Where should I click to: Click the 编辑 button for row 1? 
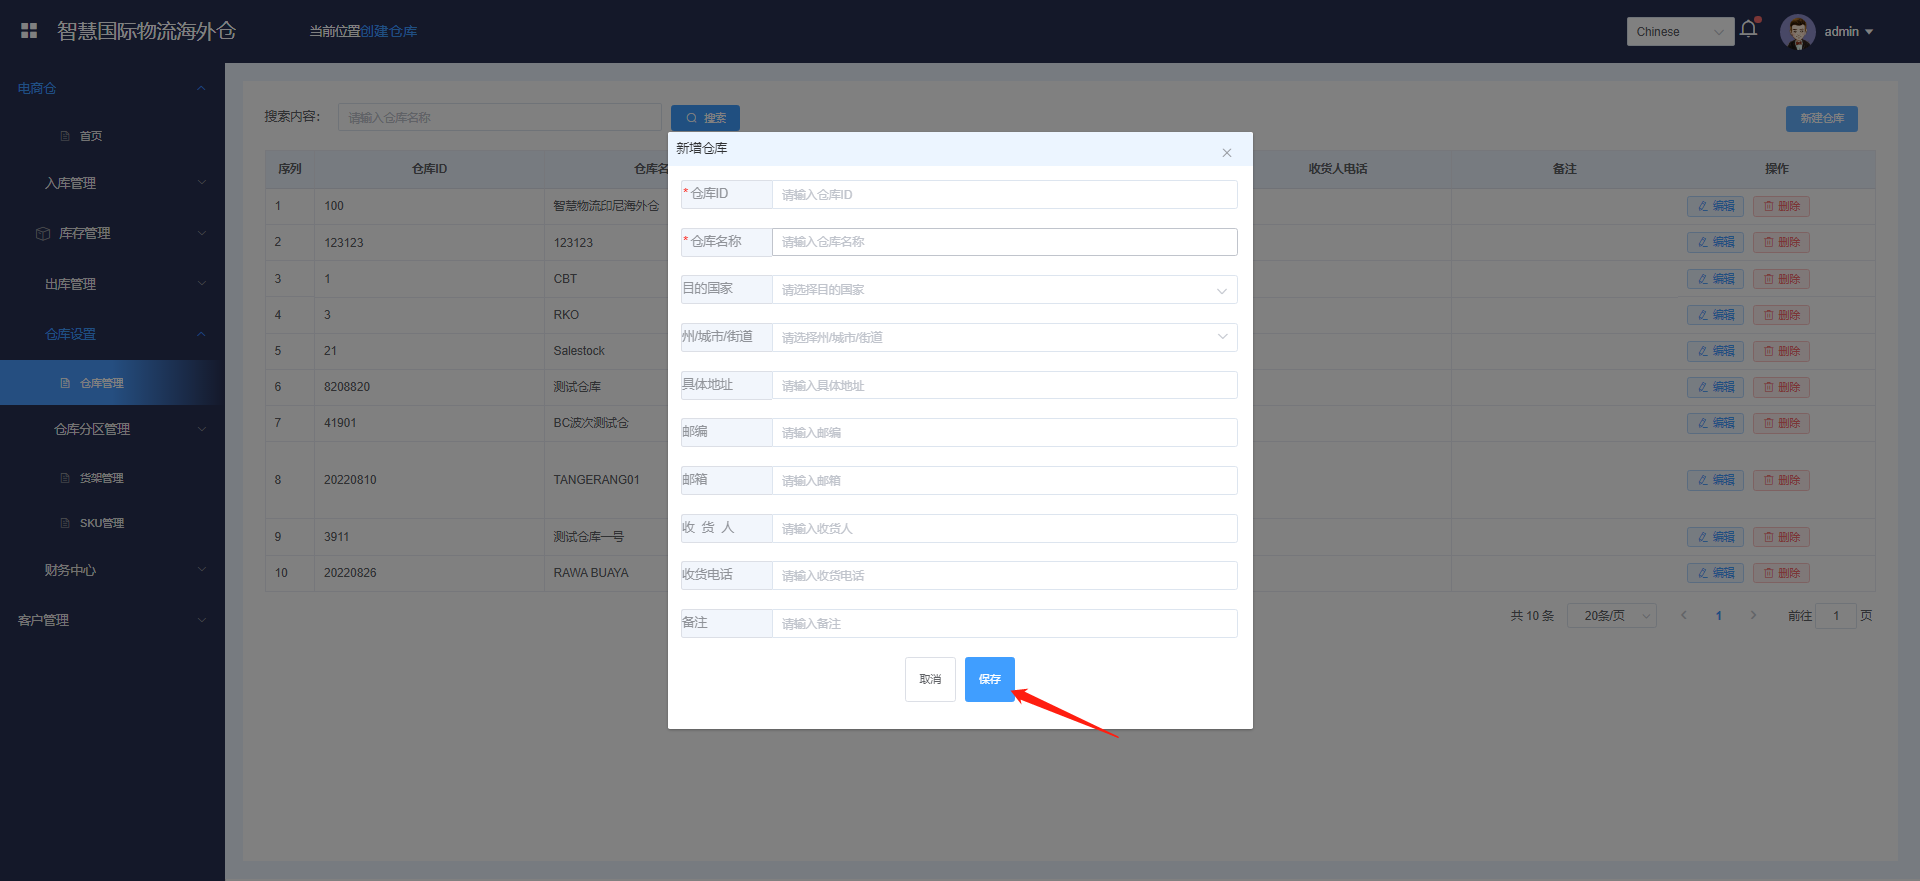(1715, 206)
